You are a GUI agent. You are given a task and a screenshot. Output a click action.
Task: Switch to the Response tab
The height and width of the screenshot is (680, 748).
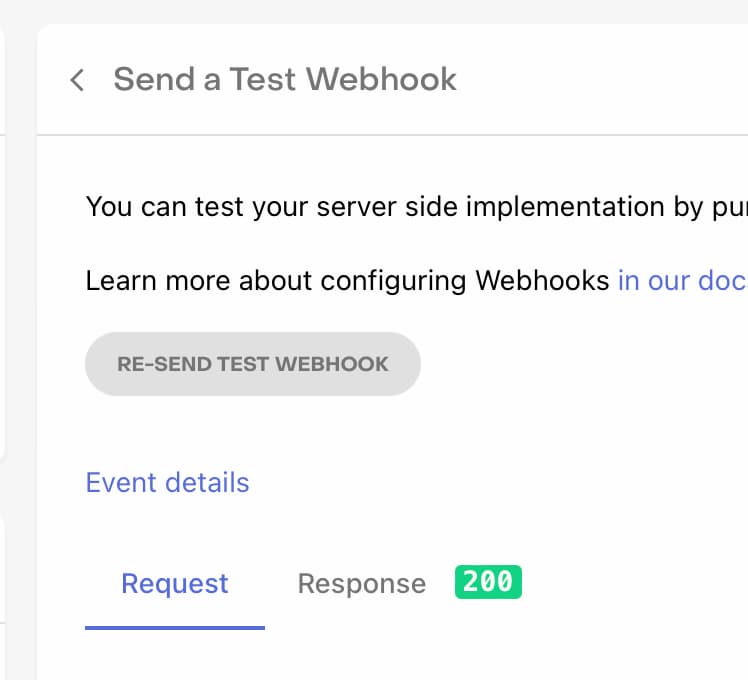coord(361,584)
